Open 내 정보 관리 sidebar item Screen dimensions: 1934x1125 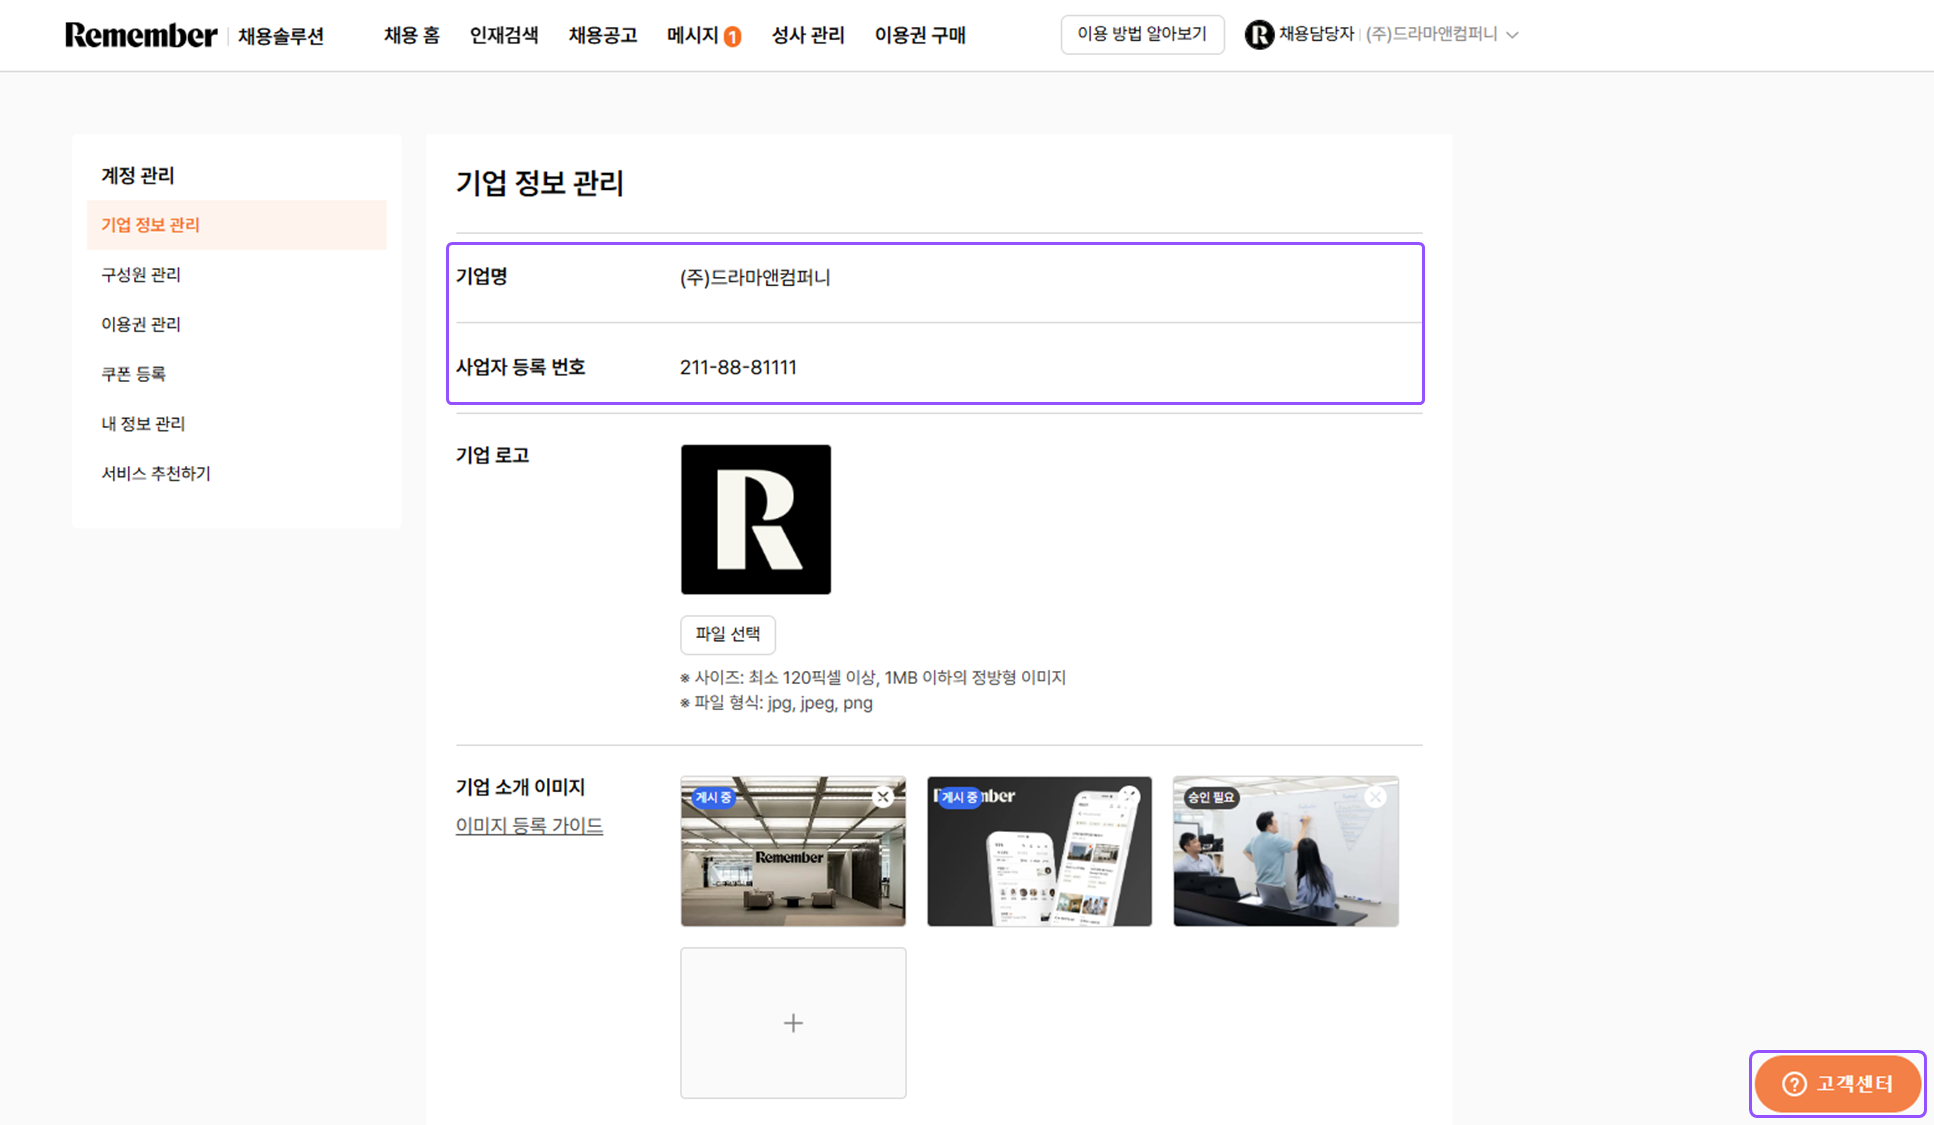tap(143, 424)
